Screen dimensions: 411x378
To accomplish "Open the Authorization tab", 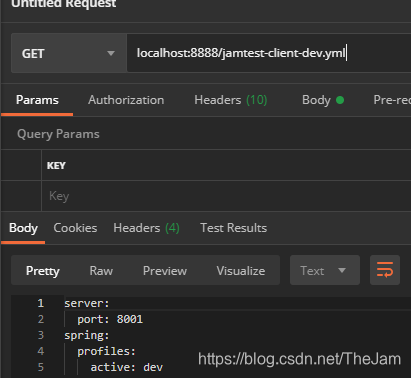I will point(126,100).
